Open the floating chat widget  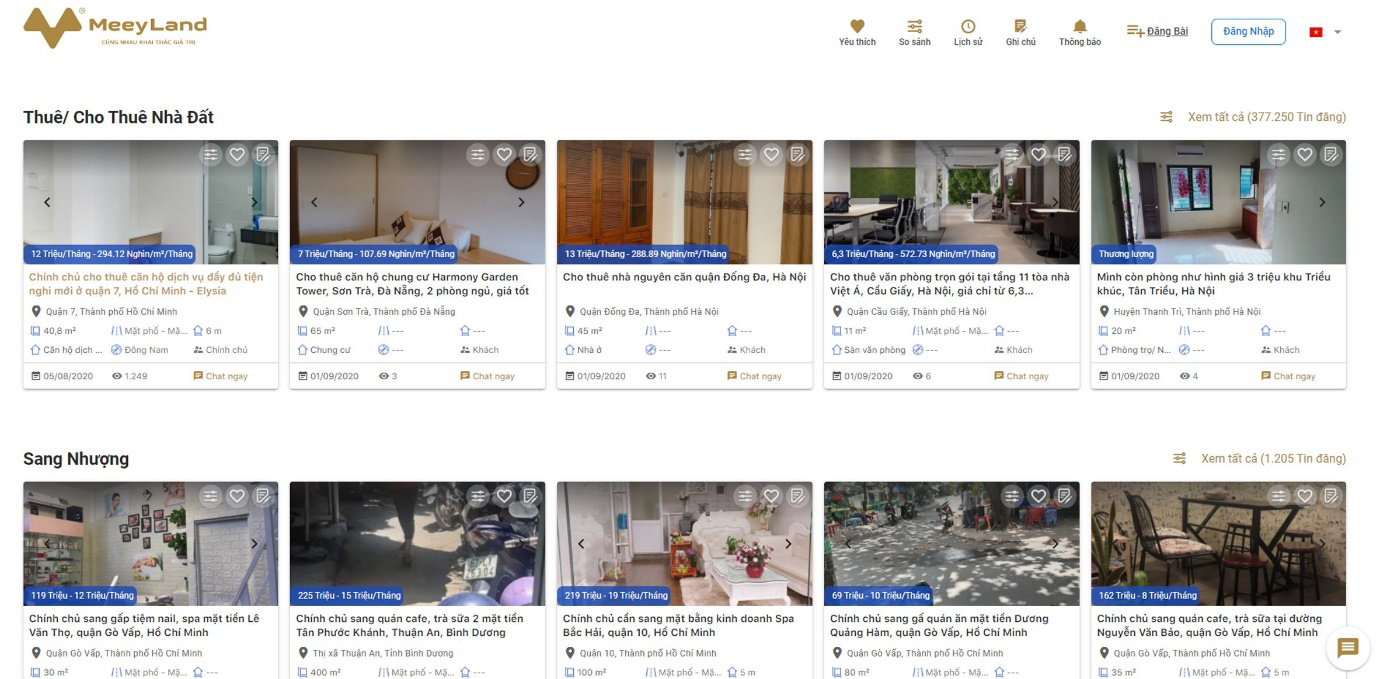pyautogui.click(x=1347, y=647)
